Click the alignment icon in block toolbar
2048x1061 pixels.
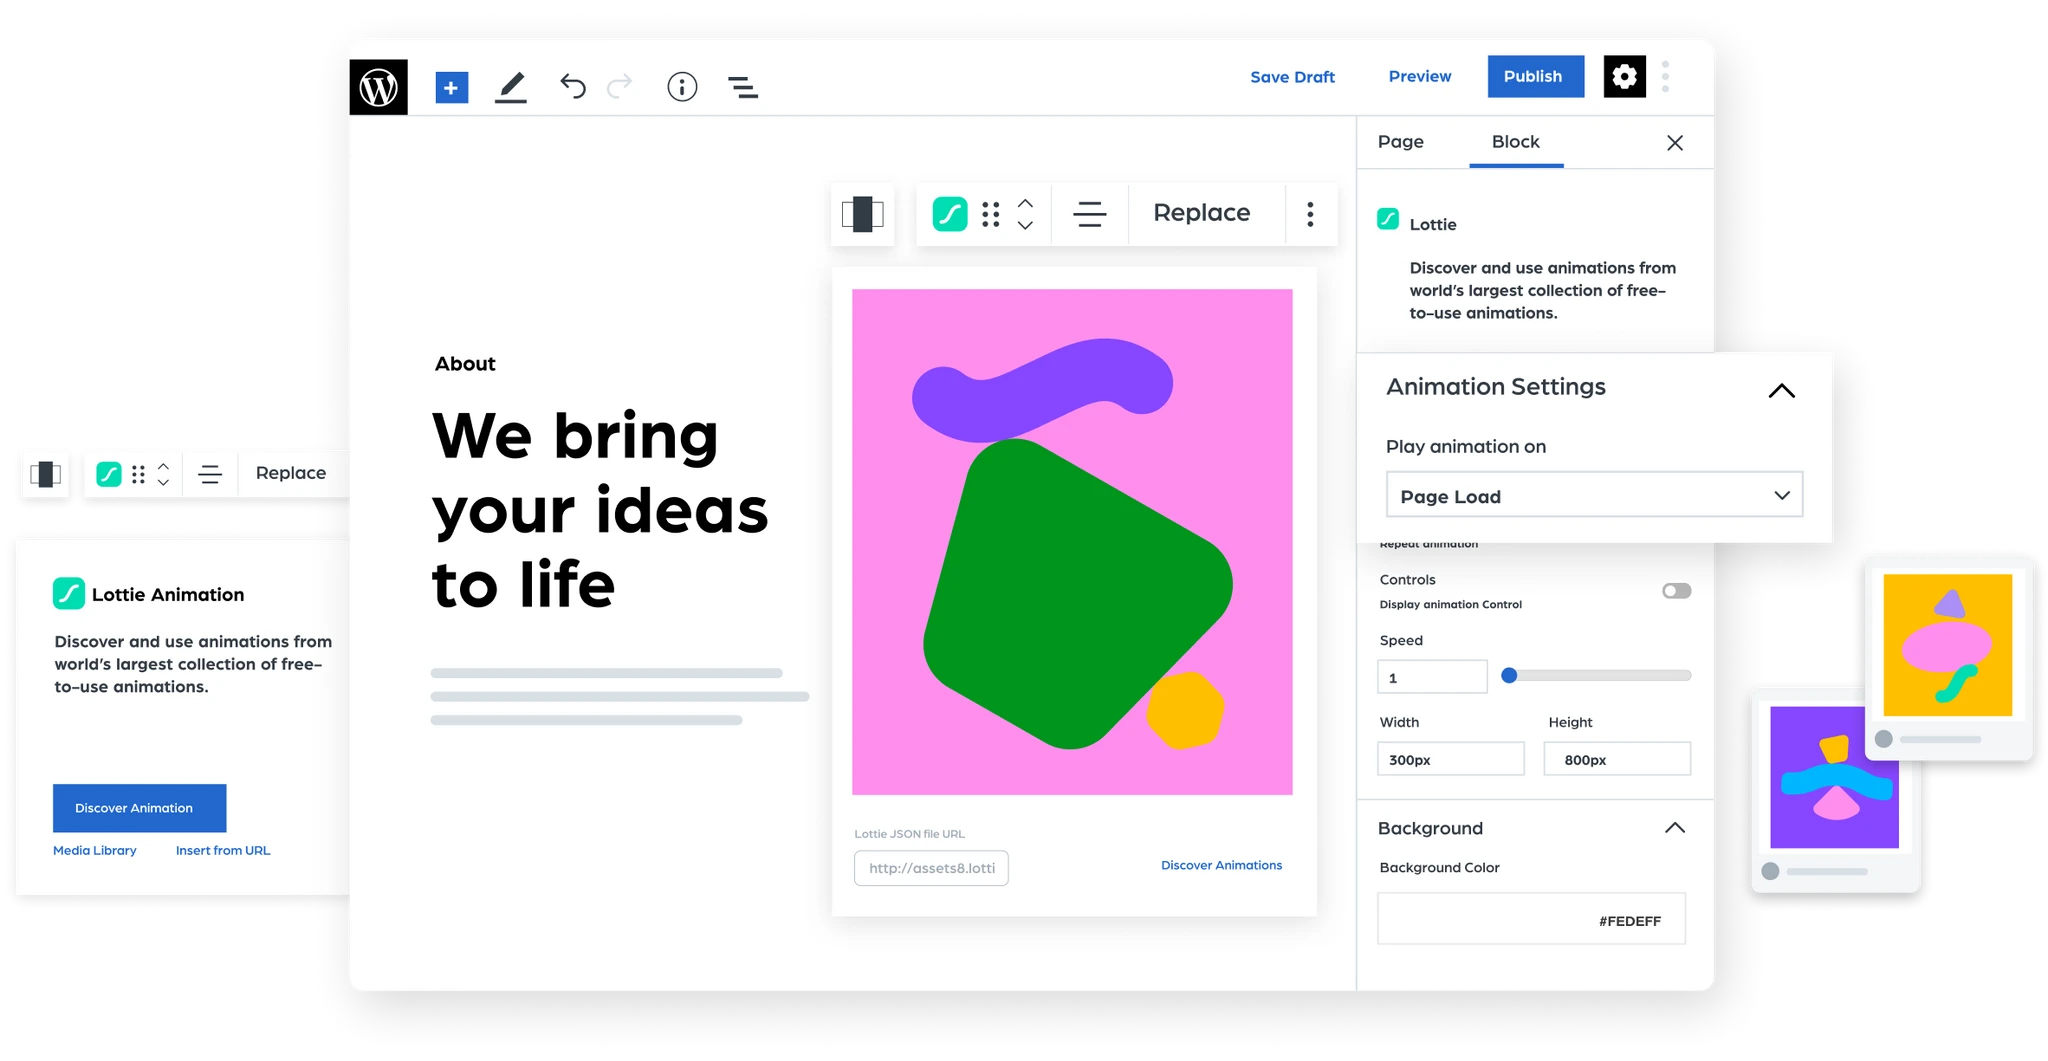click(1089, 214)
